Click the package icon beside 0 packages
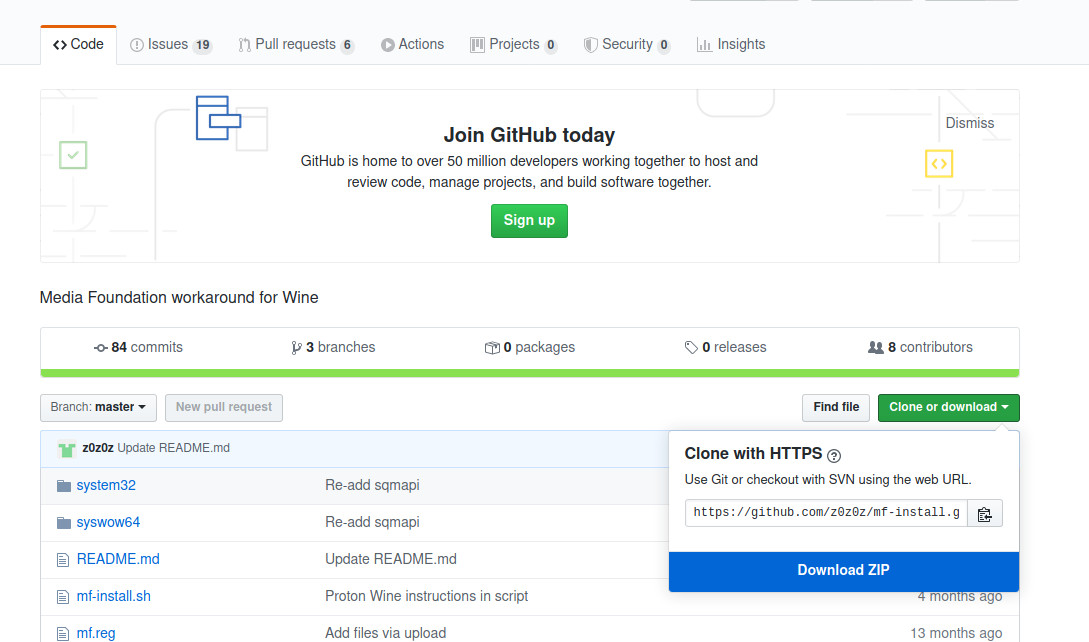The image size is (1089, 642). [x=492, y=348]
